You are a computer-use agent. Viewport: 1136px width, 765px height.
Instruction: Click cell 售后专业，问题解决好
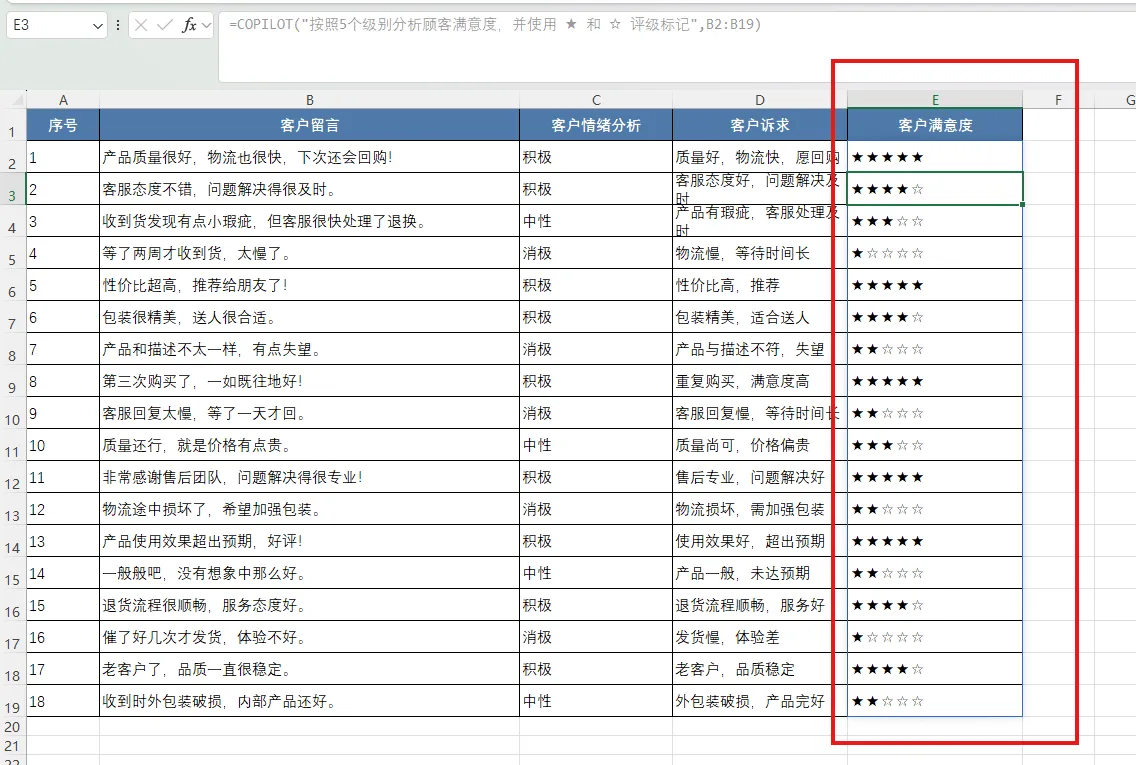tap(759, 477)
